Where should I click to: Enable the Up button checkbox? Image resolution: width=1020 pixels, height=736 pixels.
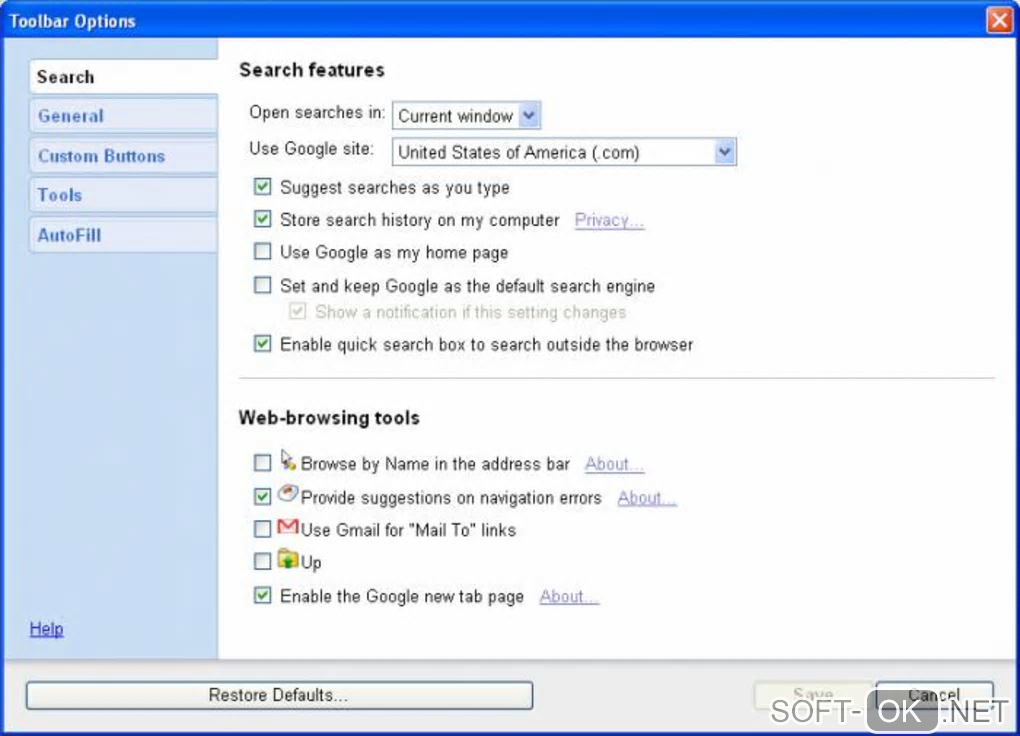point(262,561)
